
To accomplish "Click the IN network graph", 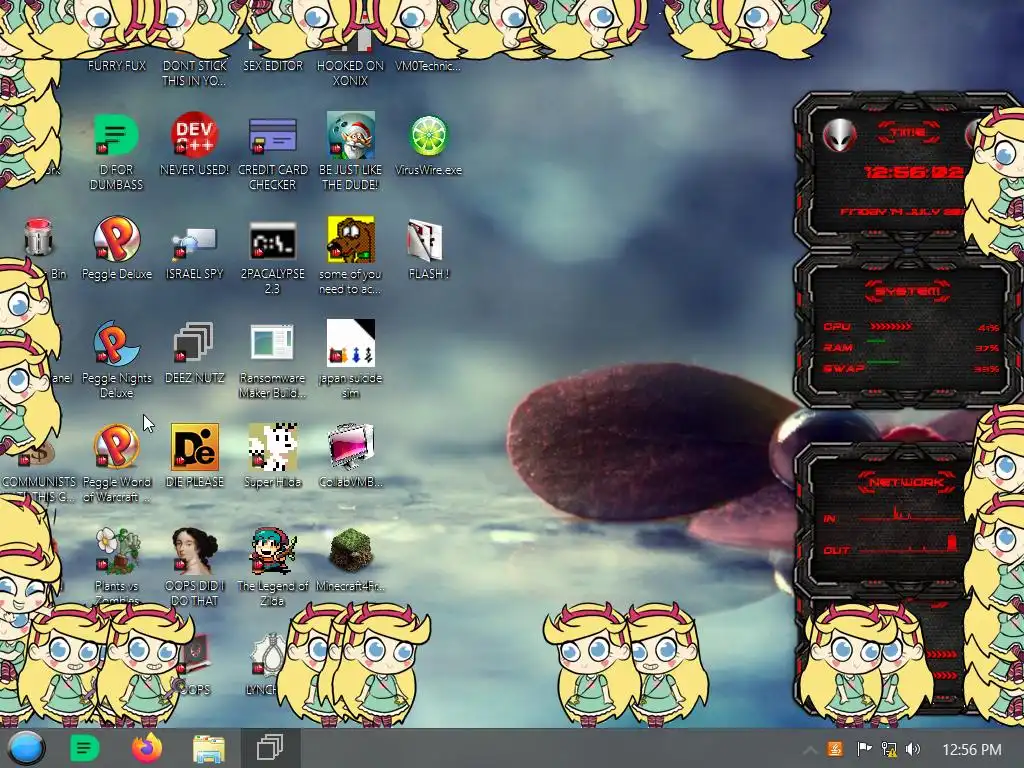I will [x=910, y=514].
